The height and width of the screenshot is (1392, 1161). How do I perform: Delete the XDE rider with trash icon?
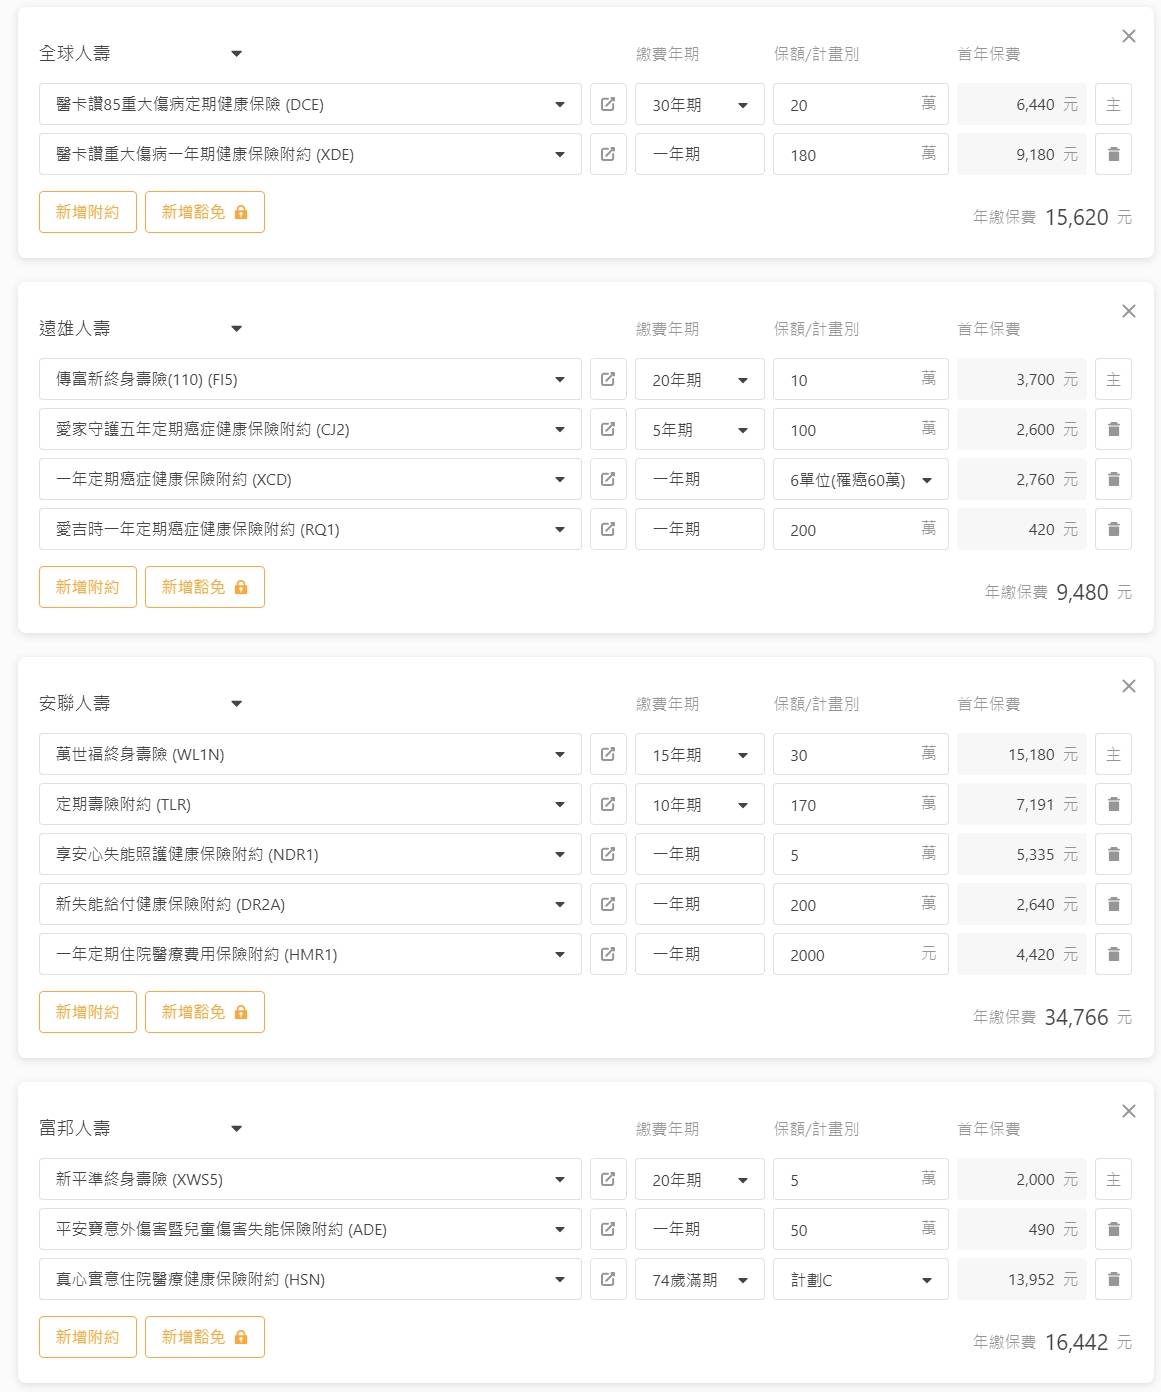1113,154
